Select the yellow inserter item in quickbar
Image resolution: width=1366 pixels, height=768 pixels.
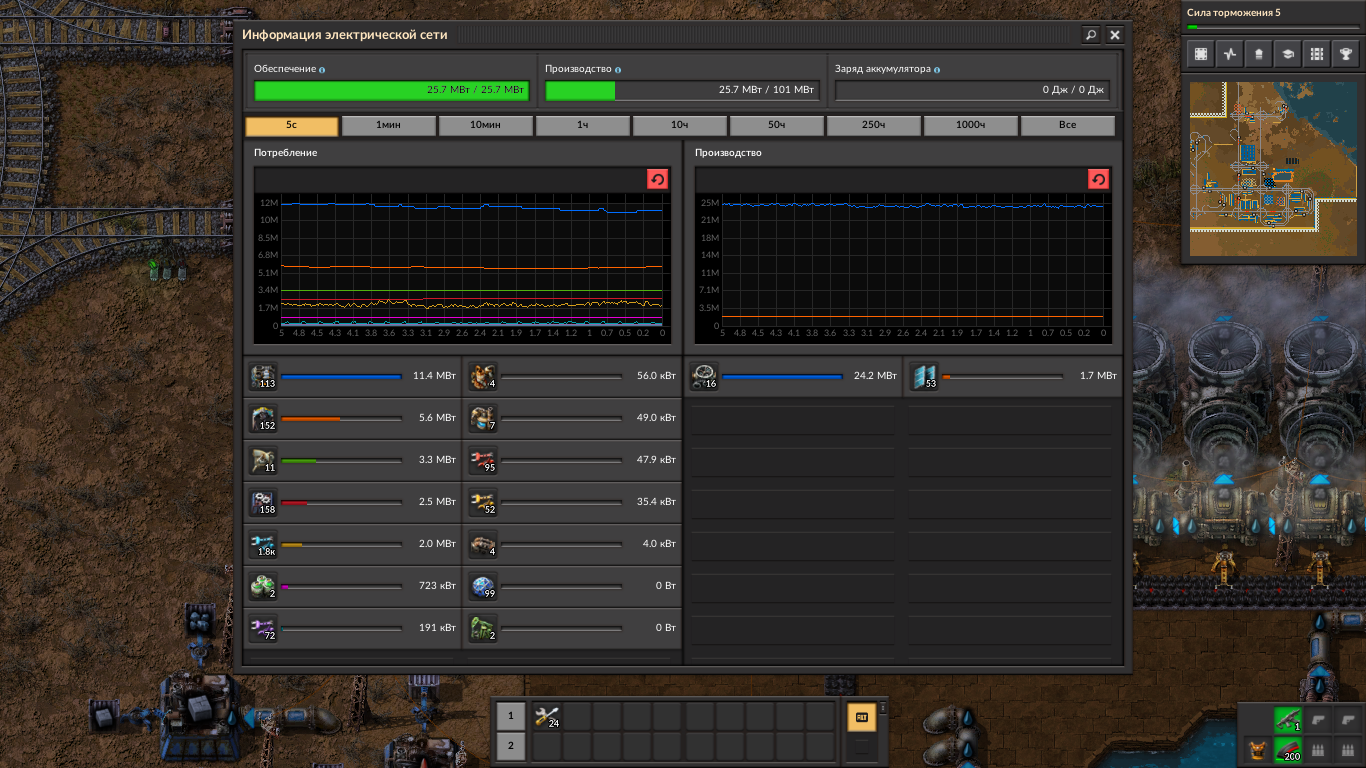pyautogui.click(x=546, y=716)
